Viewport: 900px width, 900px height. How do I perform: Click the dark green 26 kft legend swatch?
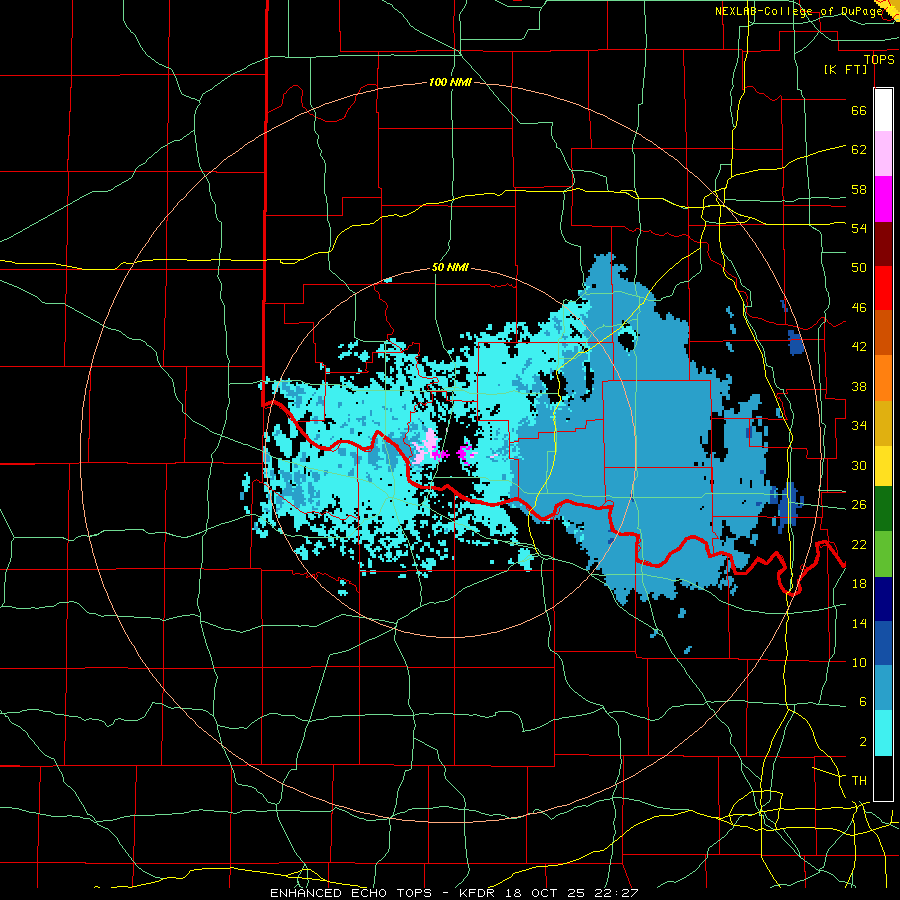click(x=883, y=509)
